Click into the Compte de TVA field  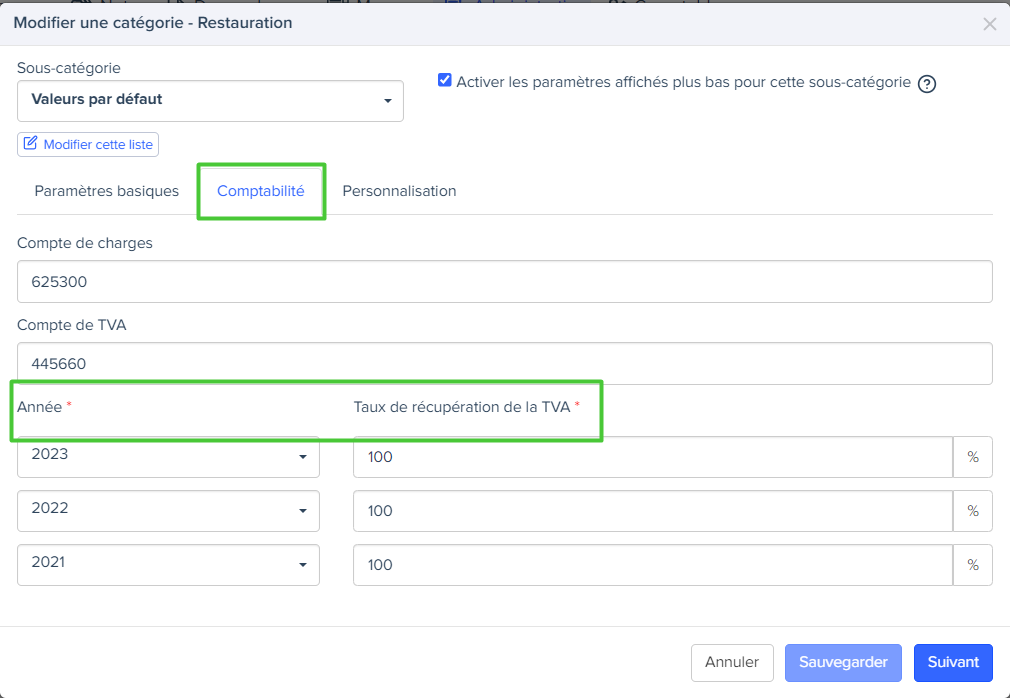(x=504, y=364)
